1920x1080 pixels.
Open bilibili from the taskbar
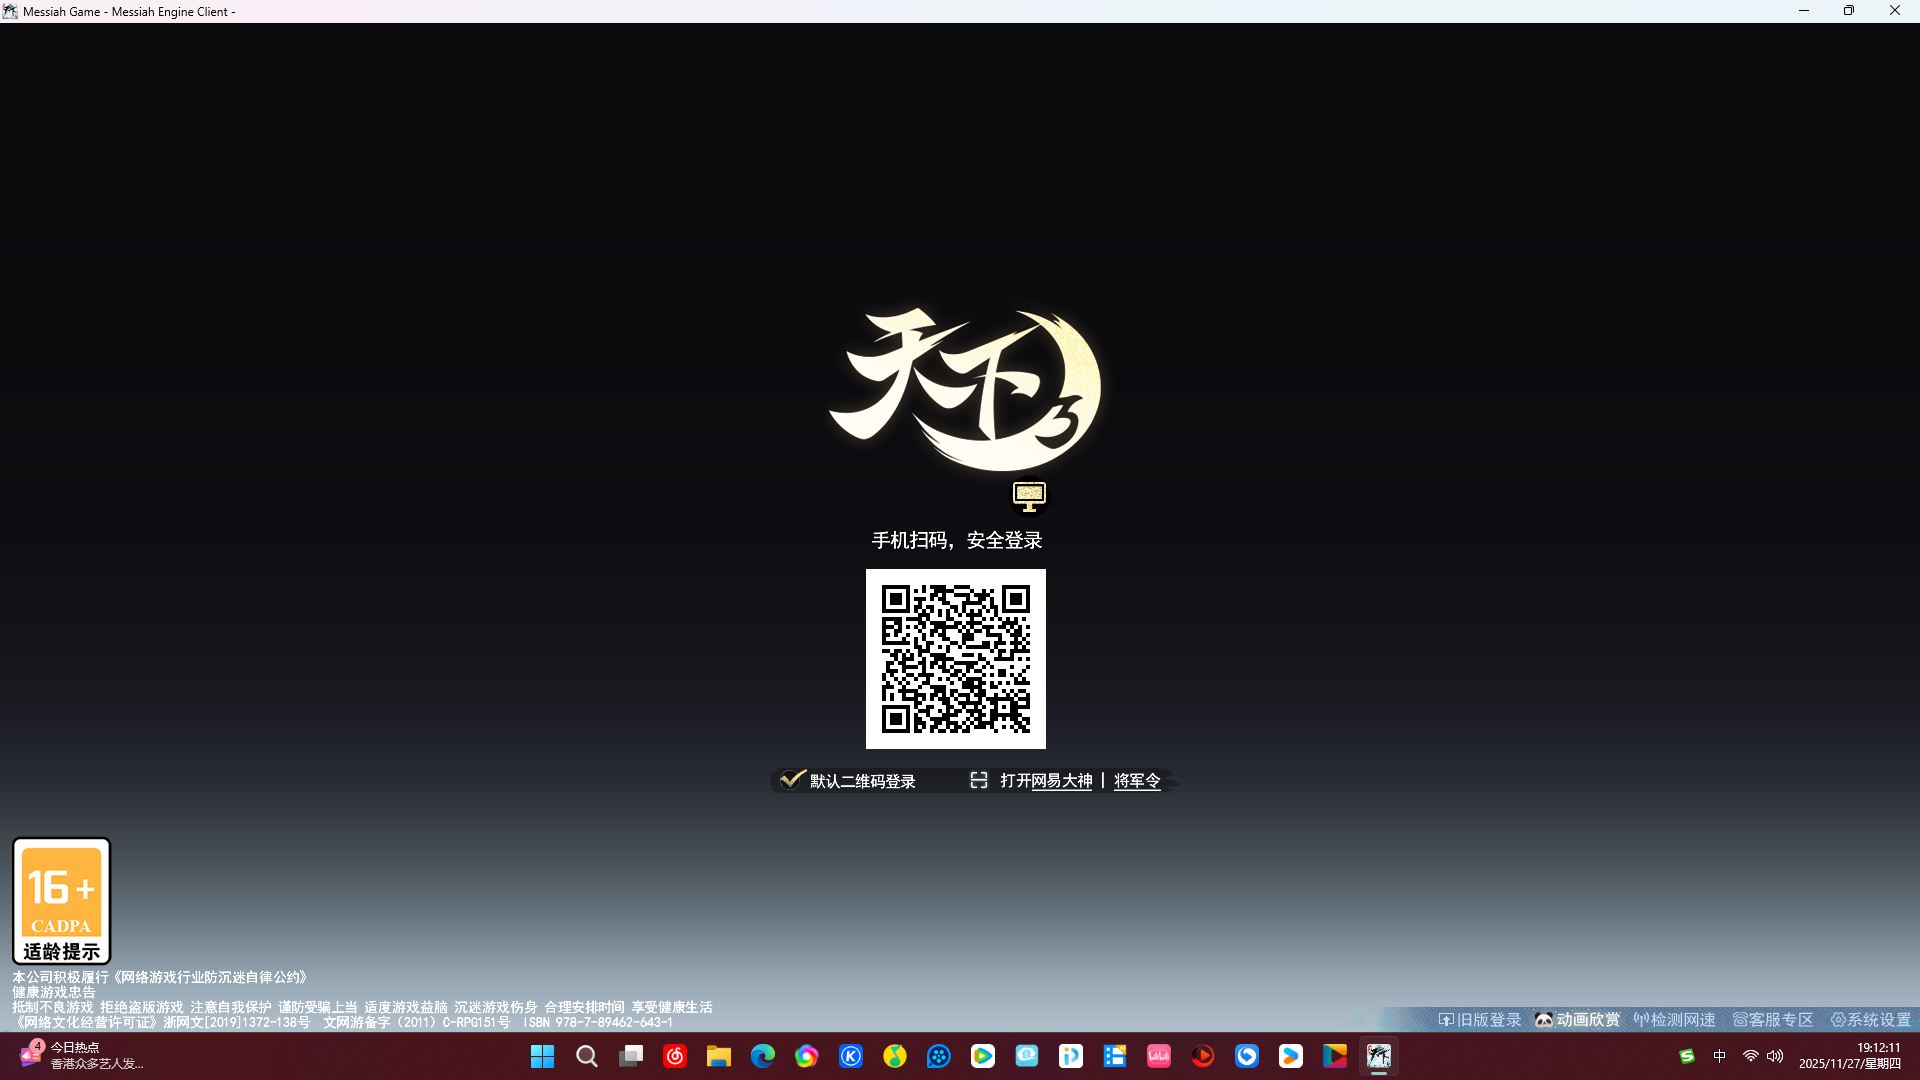[1159, 1057]
